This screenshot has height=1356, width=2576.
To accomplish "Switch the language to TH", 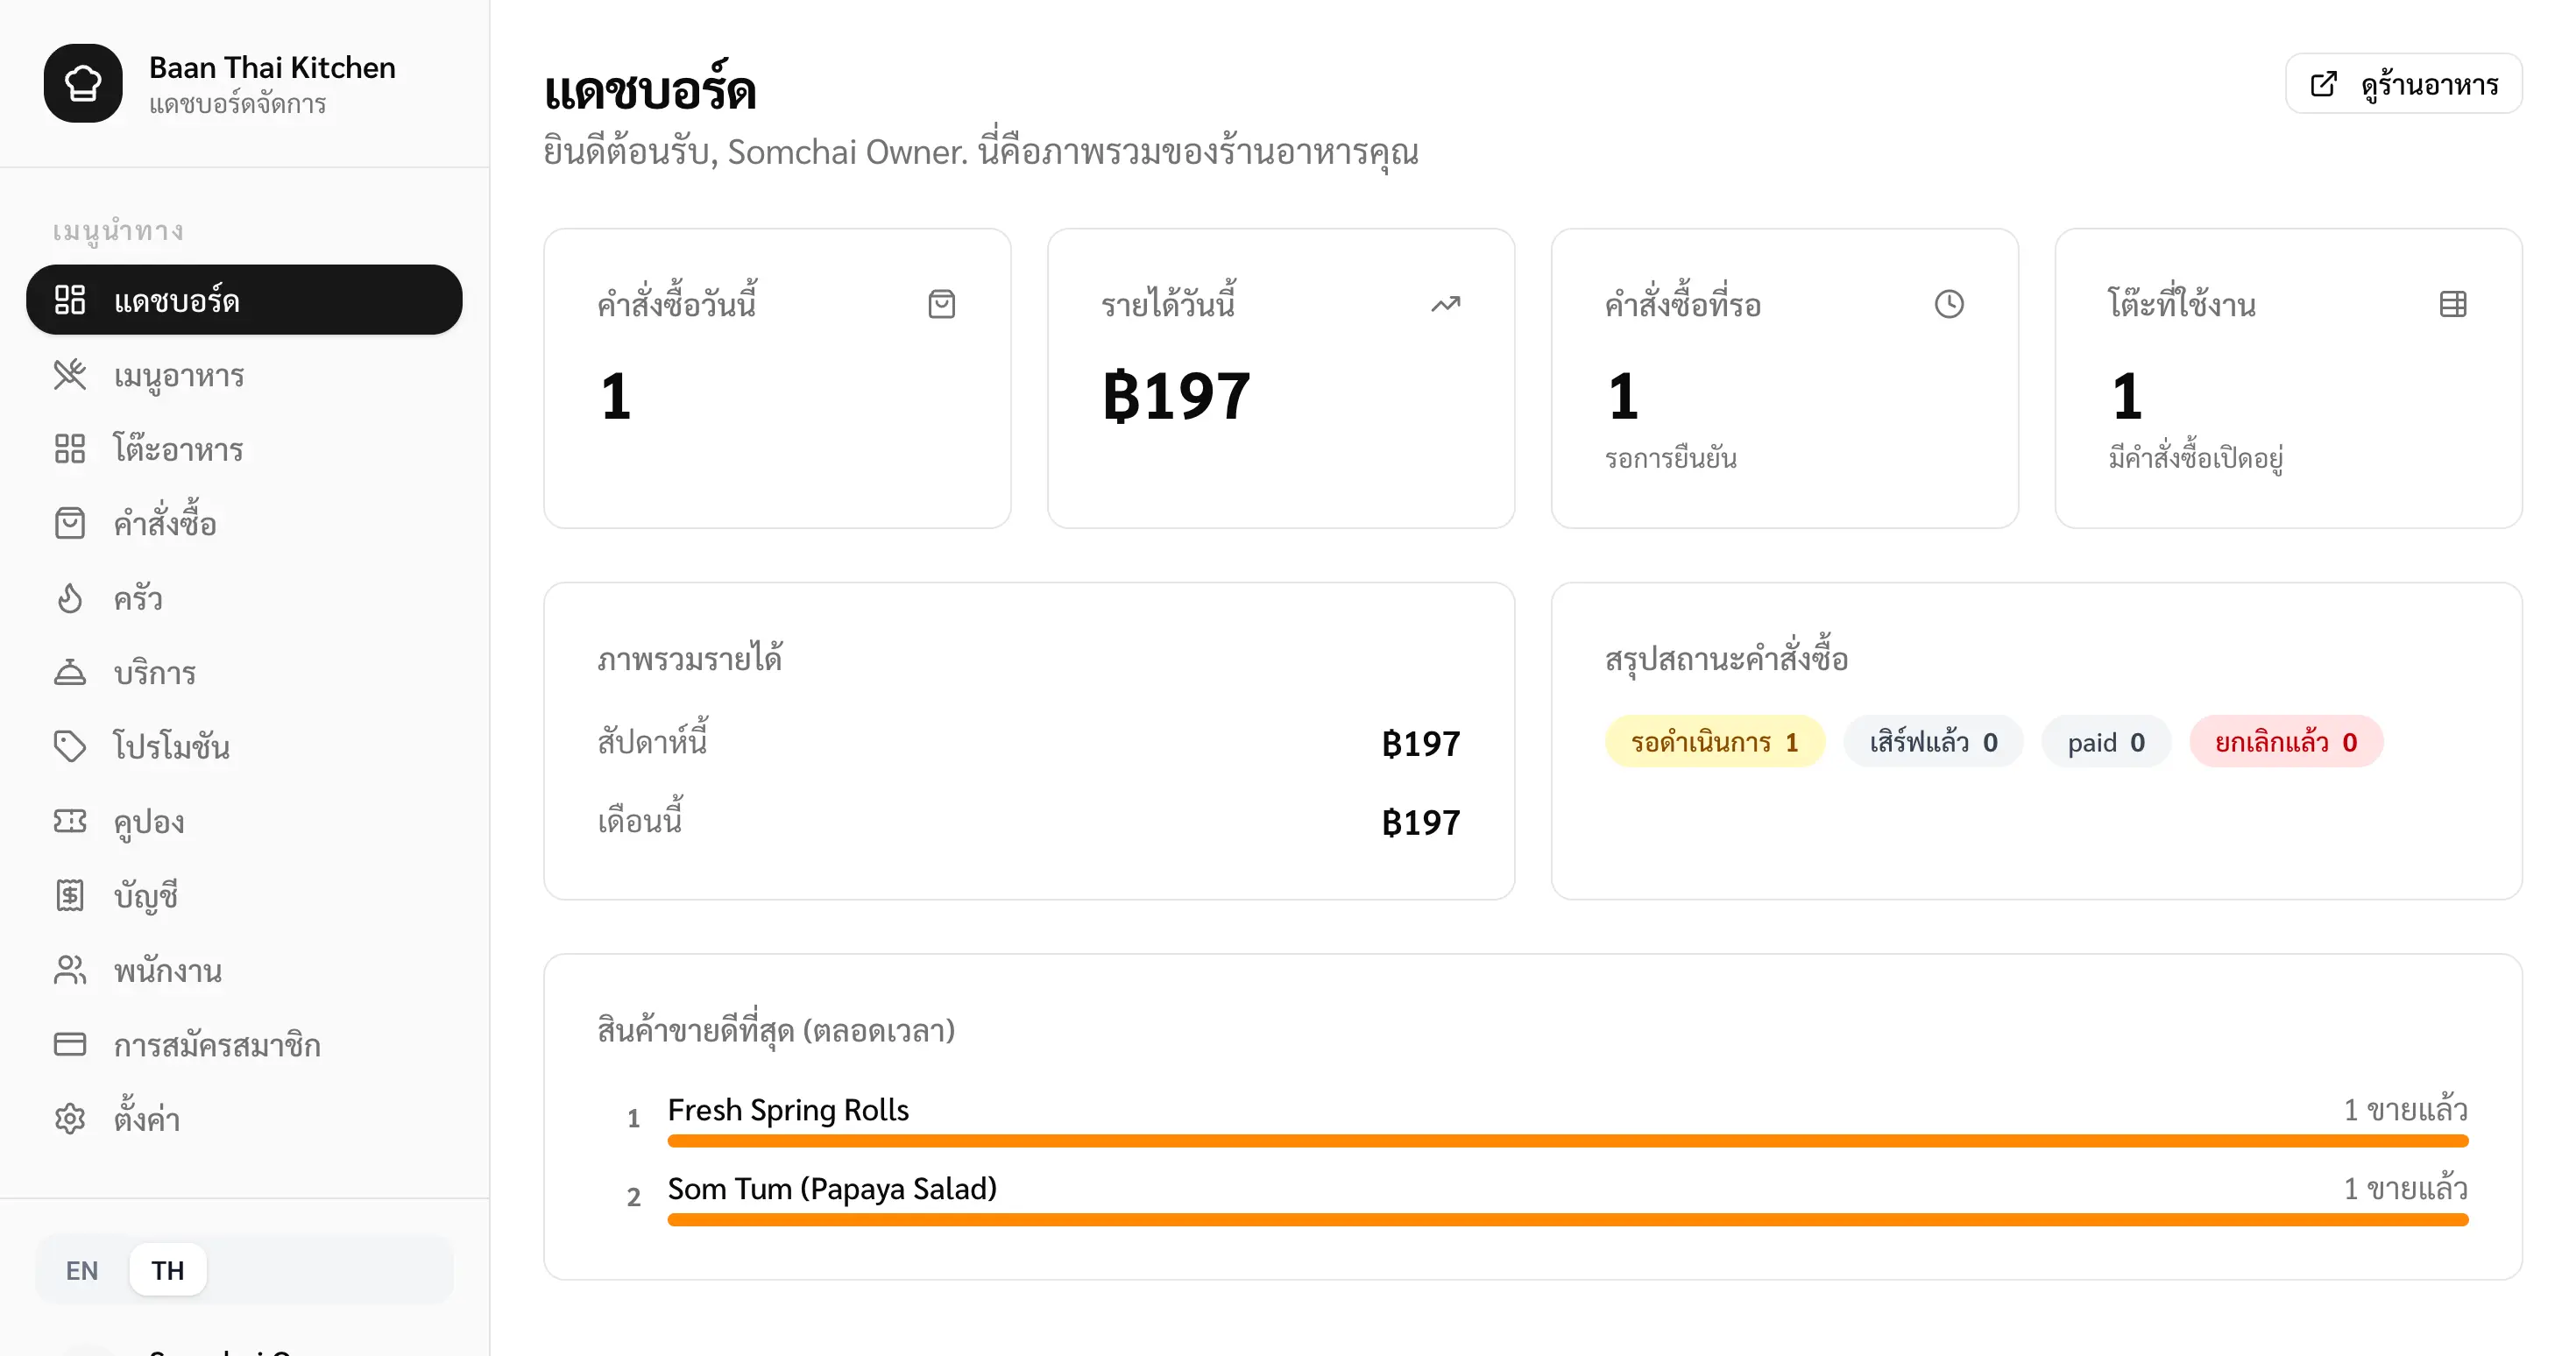I will [x=168, y=1270].
